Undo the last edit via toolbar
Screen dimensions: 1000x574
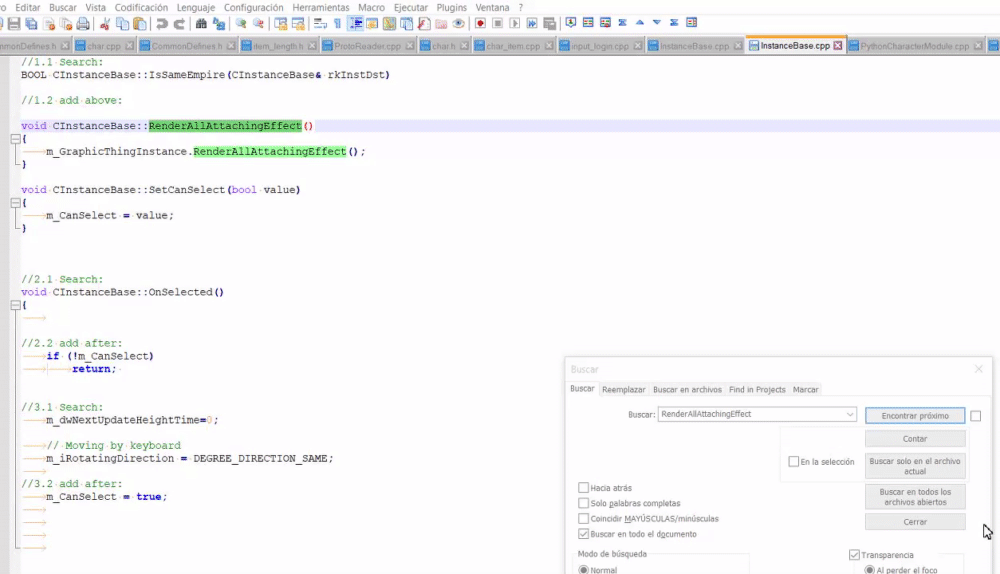[162, 24]
